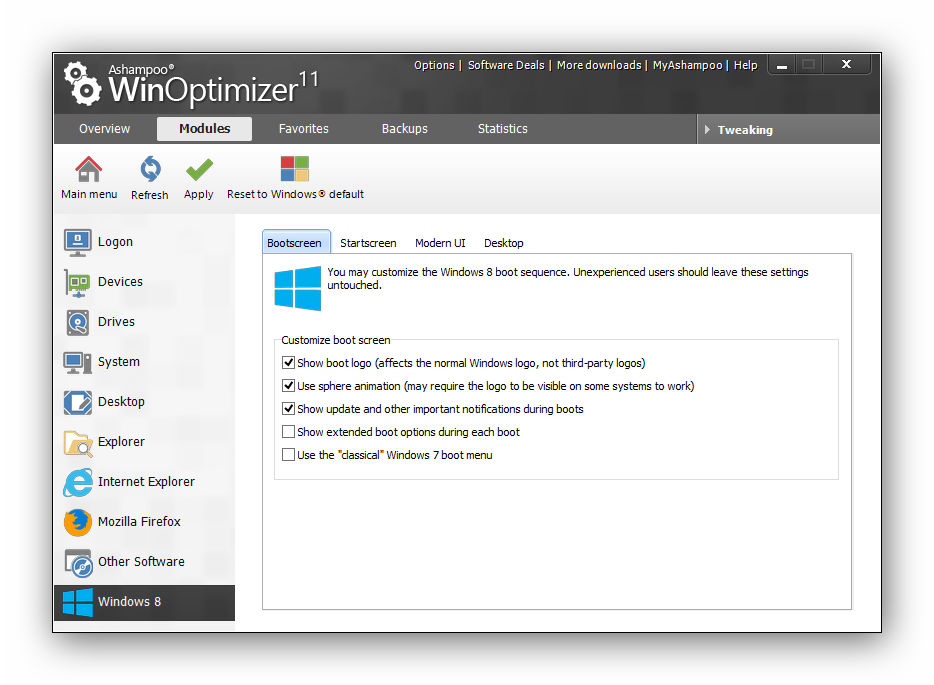Select the Windows 8 sidebar icon
This screenshot has height=685, width=934.
77,602
